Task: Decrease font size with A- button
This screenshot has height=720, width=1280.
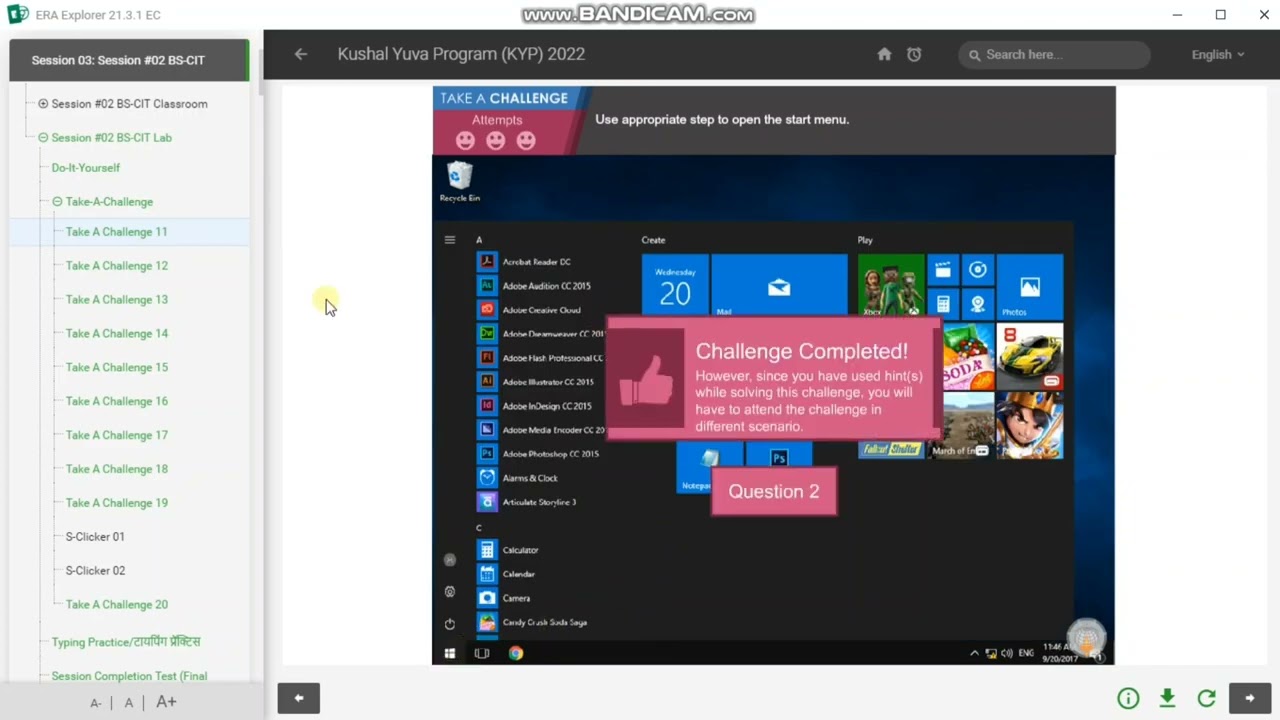Action: [96, 703]
